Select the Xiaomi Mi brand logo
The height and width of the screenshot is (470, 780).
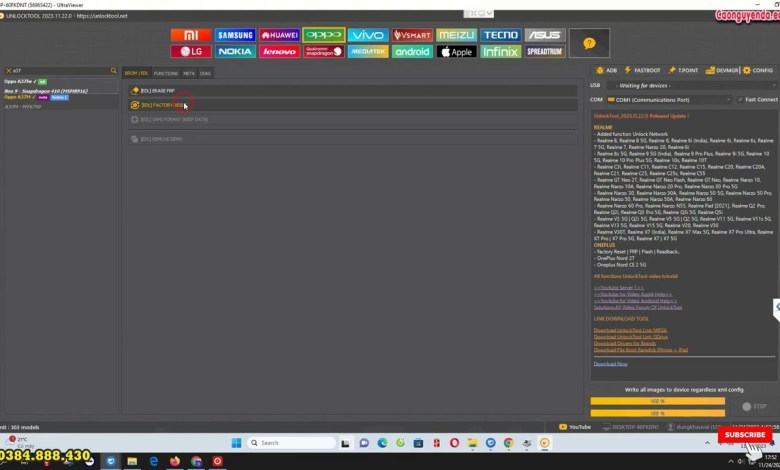point(191,35)
